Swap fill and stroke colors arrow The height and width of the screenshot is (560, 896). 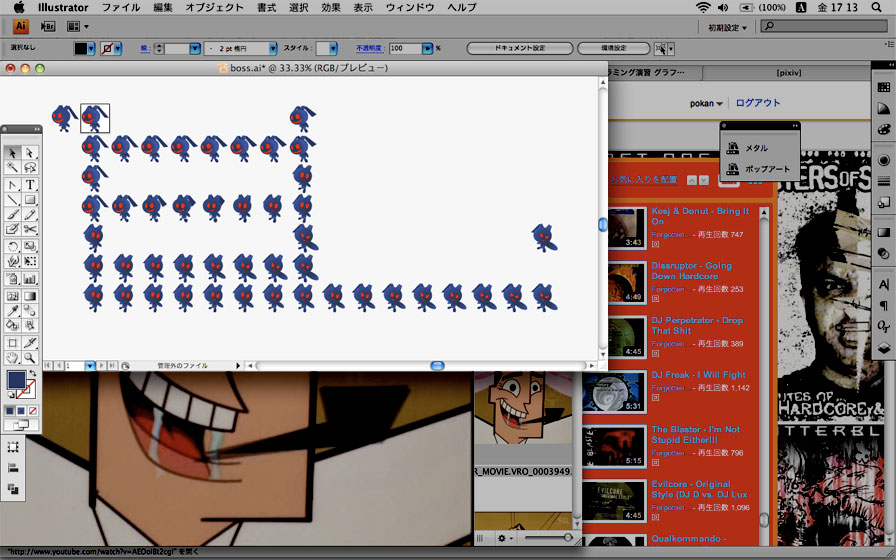pyautogui.click(x=33, y=373)
